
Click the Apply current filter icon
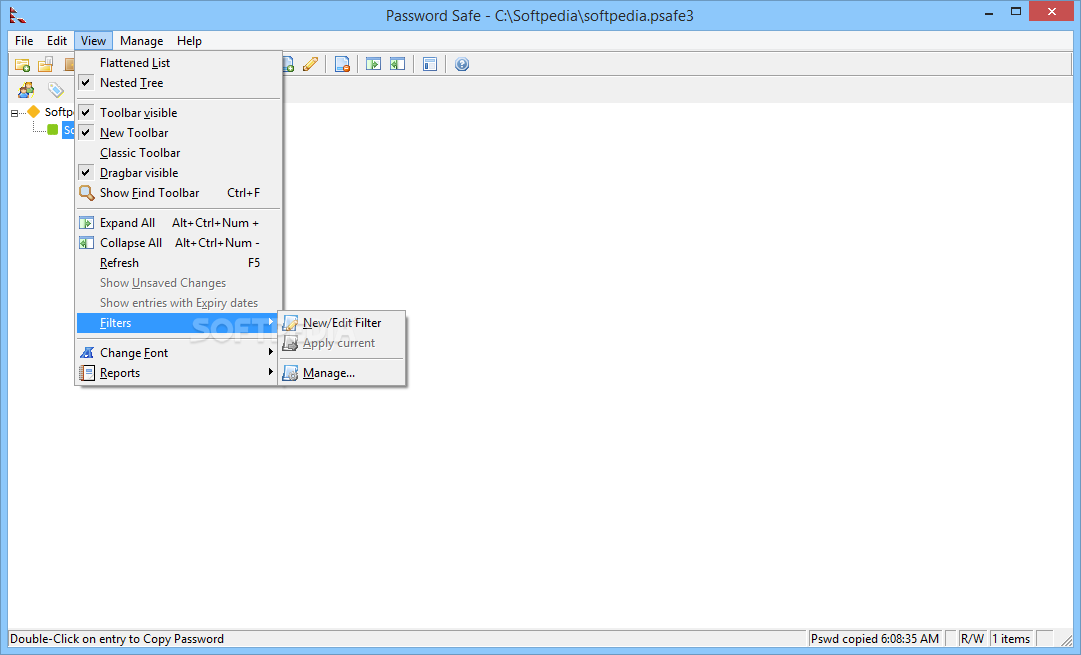[290, 343]
